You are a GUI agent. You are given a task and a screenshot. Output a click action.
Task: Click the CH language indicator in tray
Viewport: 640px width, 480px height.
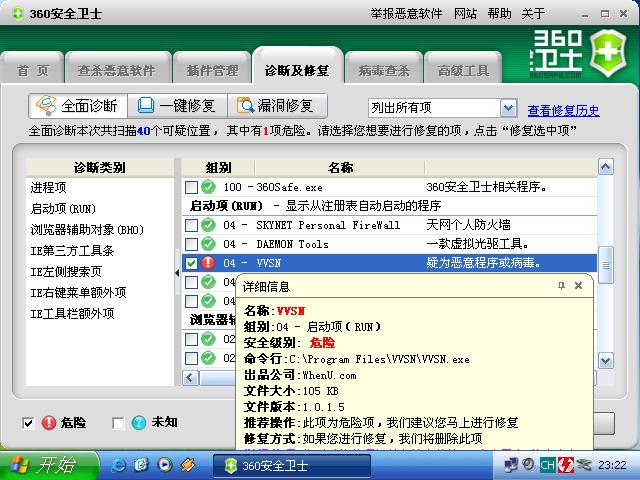tap(547, 465)
